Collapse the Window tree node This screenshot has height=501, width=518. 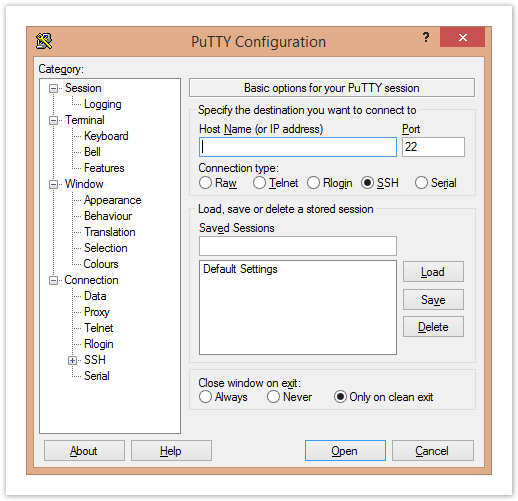pyautogui.click(x=53, y=184)
